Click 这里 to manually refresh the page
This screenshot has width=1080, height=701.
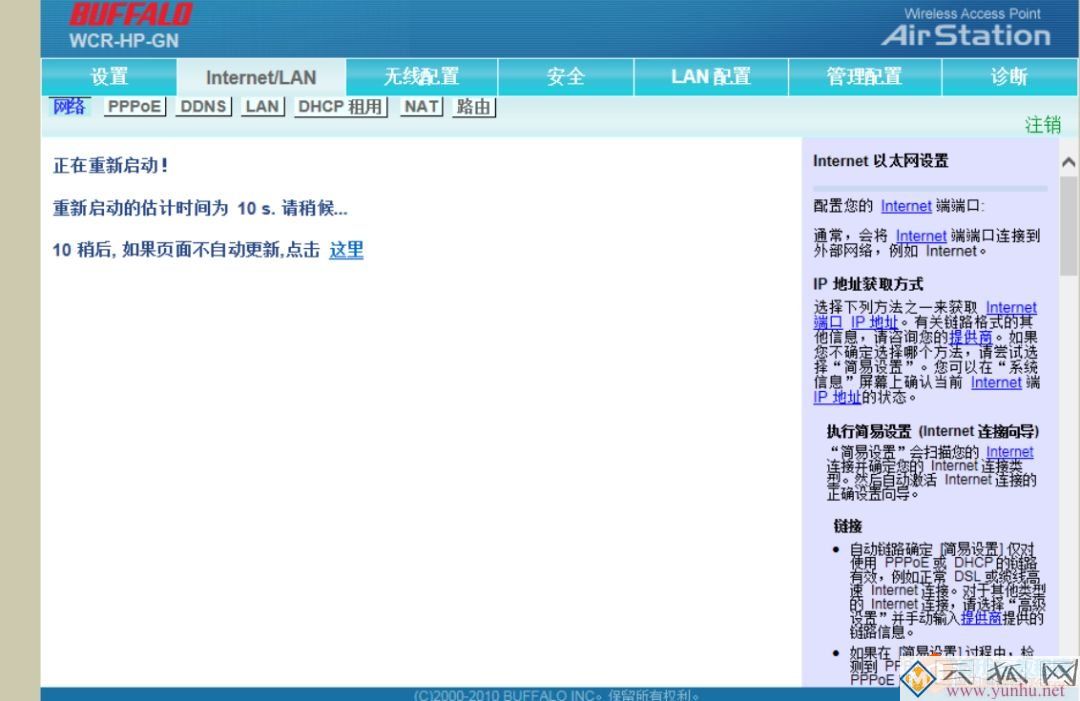tap(346, 250)
